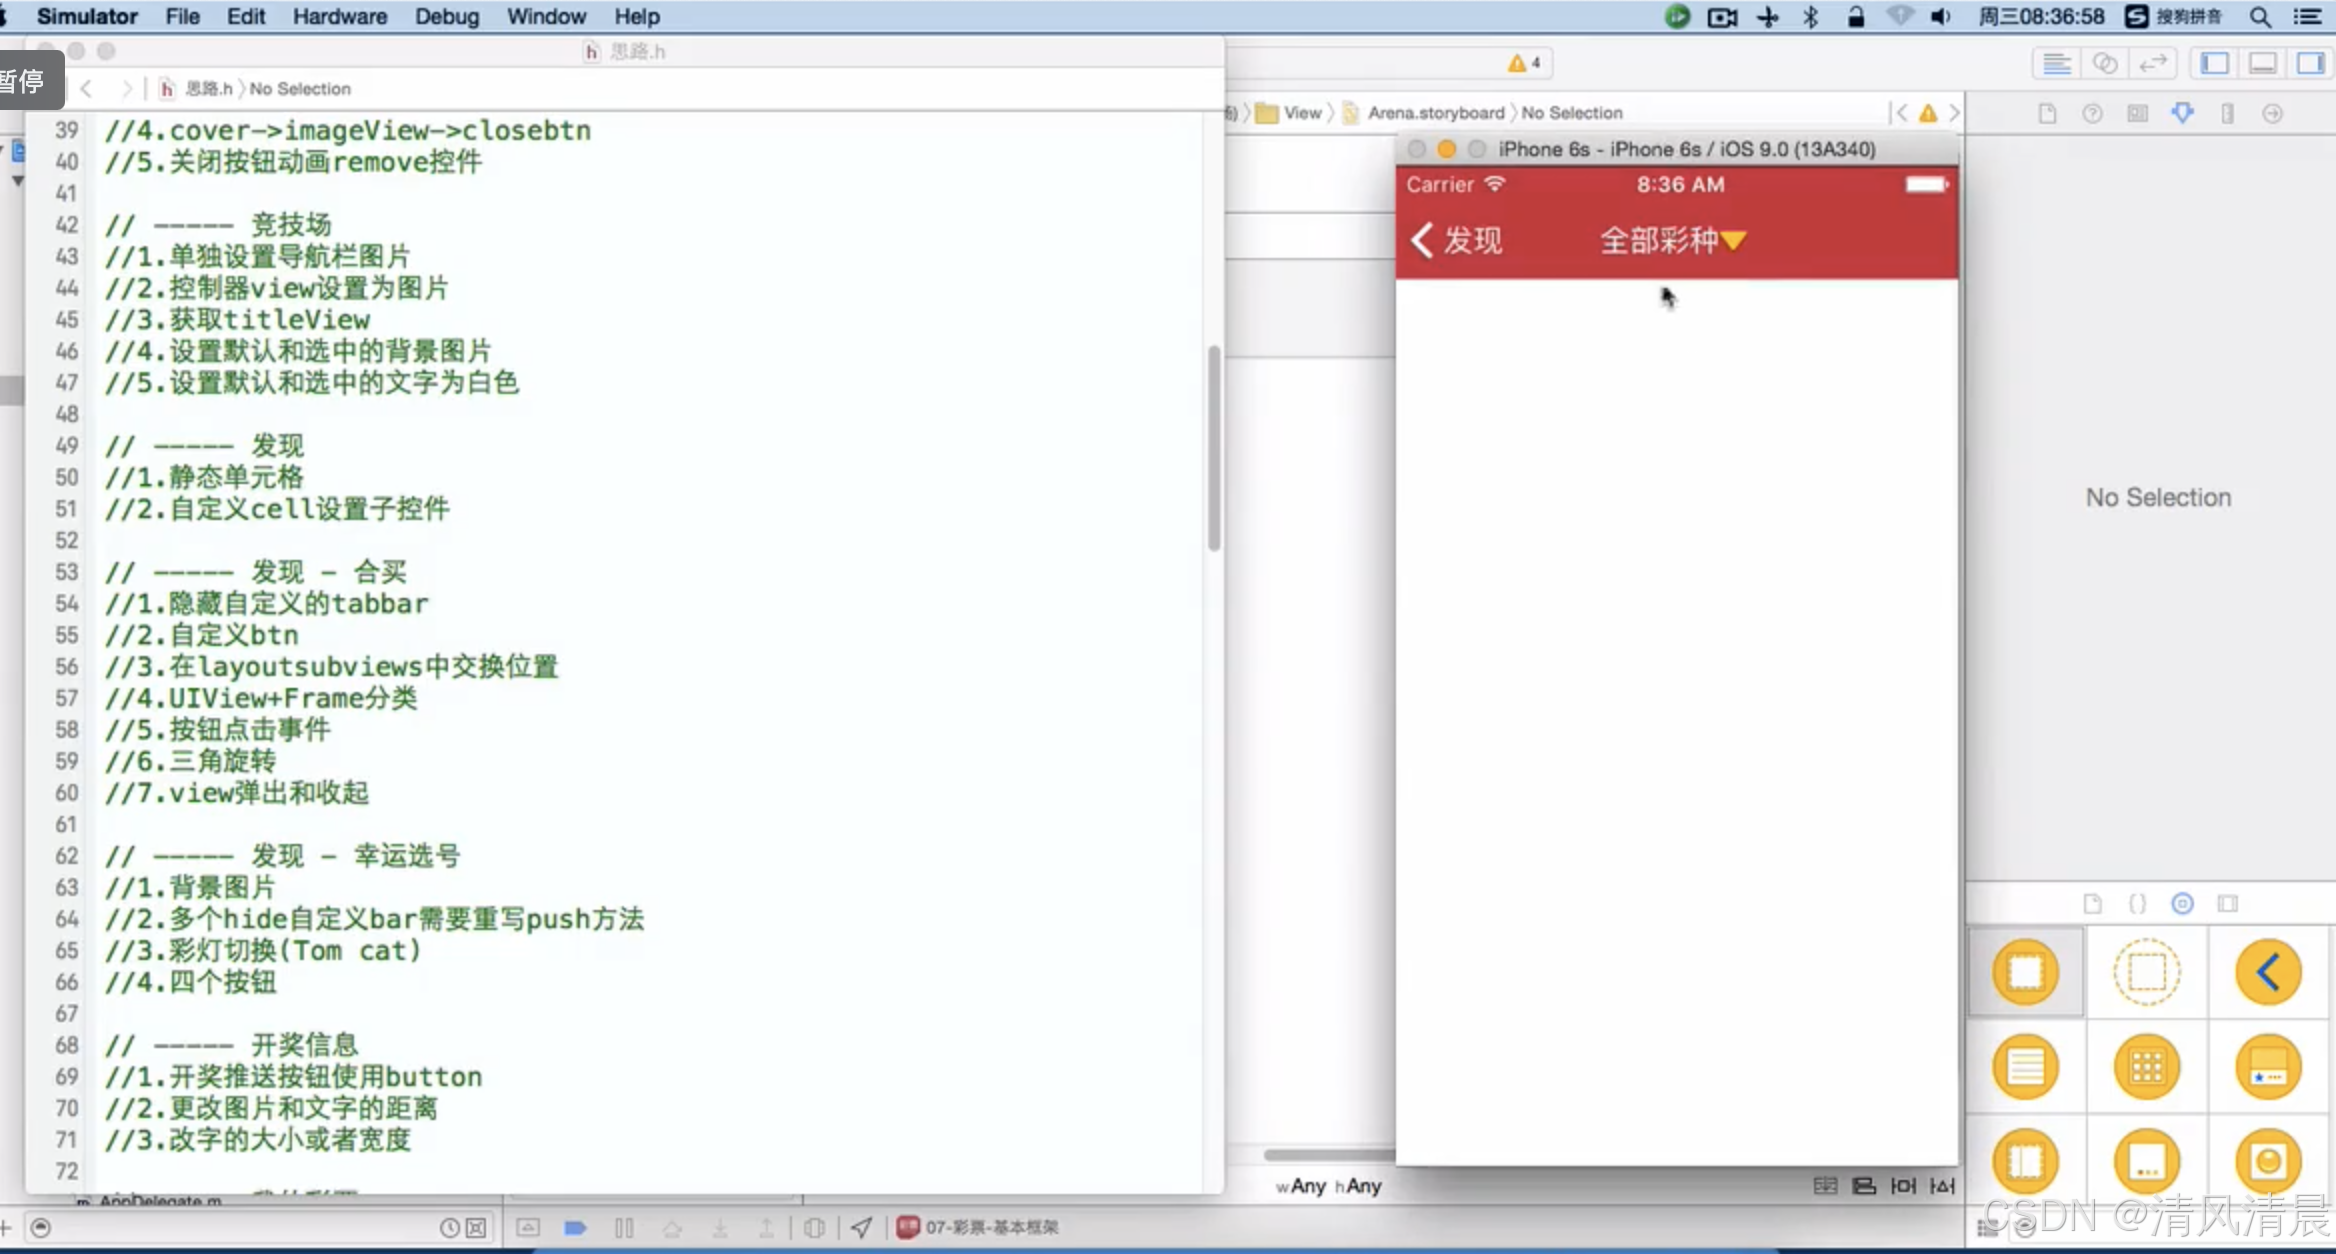Tap the 发现 back button in simulator

pos(1457,240)
